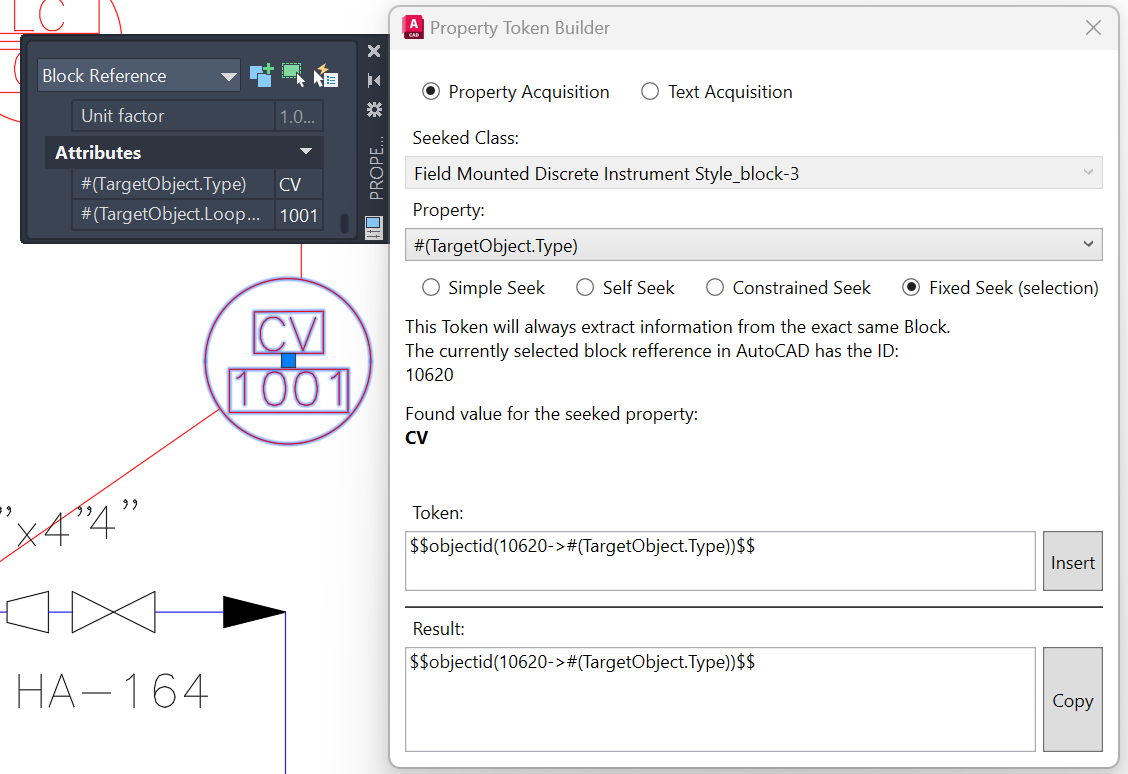Choose Self Seek option
Screen dimensions: 1128x774
coord(585,288)
